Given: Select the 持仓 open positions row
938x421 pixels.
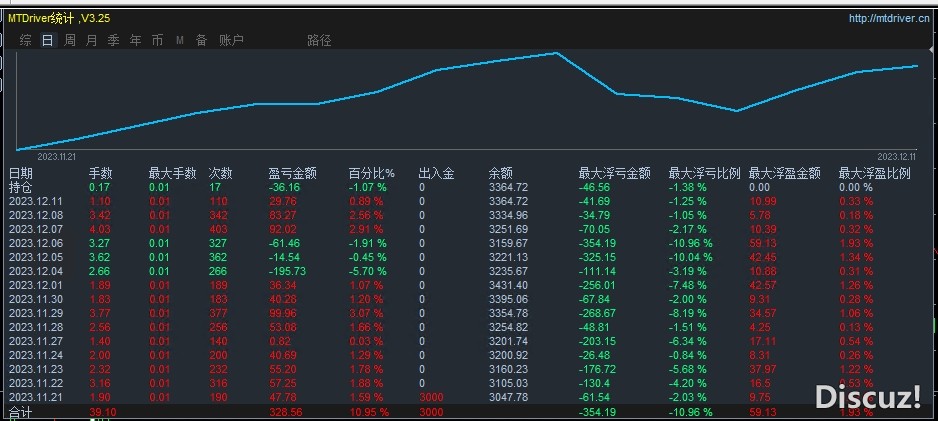Looking at the screenshot, I should (x=21, y=187).
